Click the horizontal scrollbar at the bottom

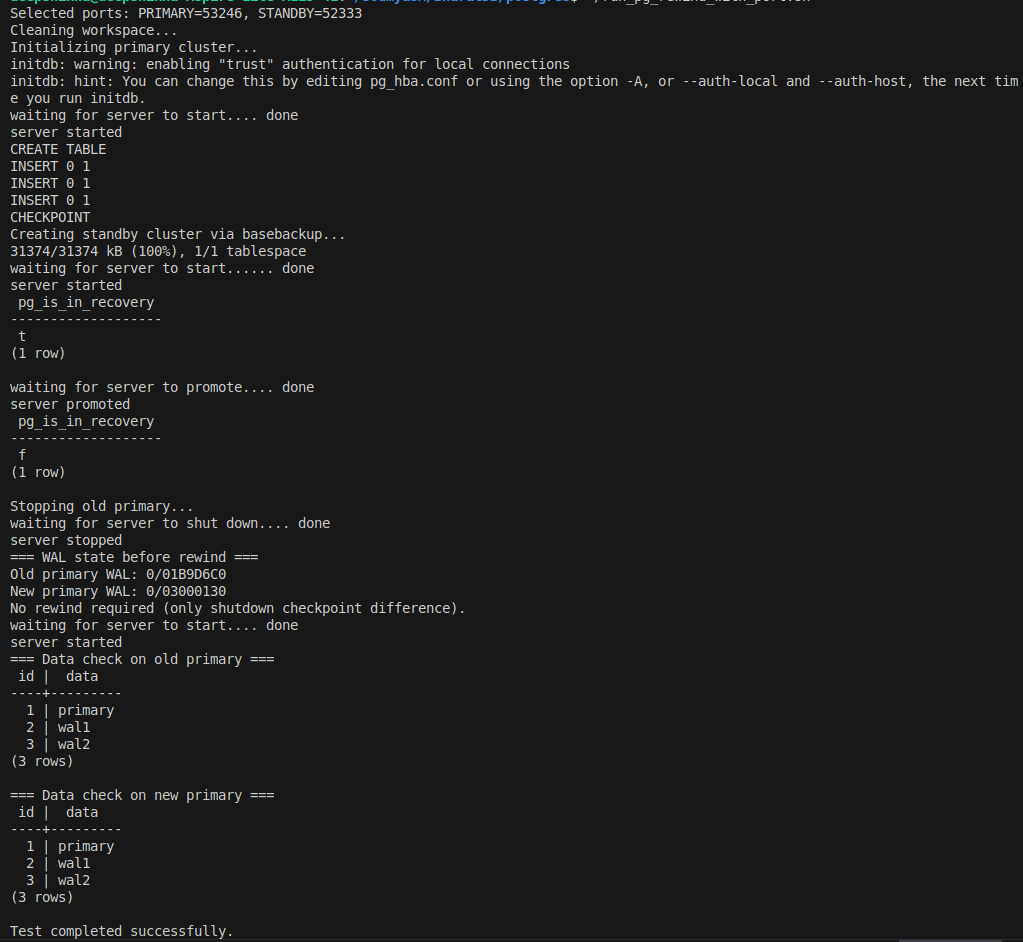click(x=948, y=939)
